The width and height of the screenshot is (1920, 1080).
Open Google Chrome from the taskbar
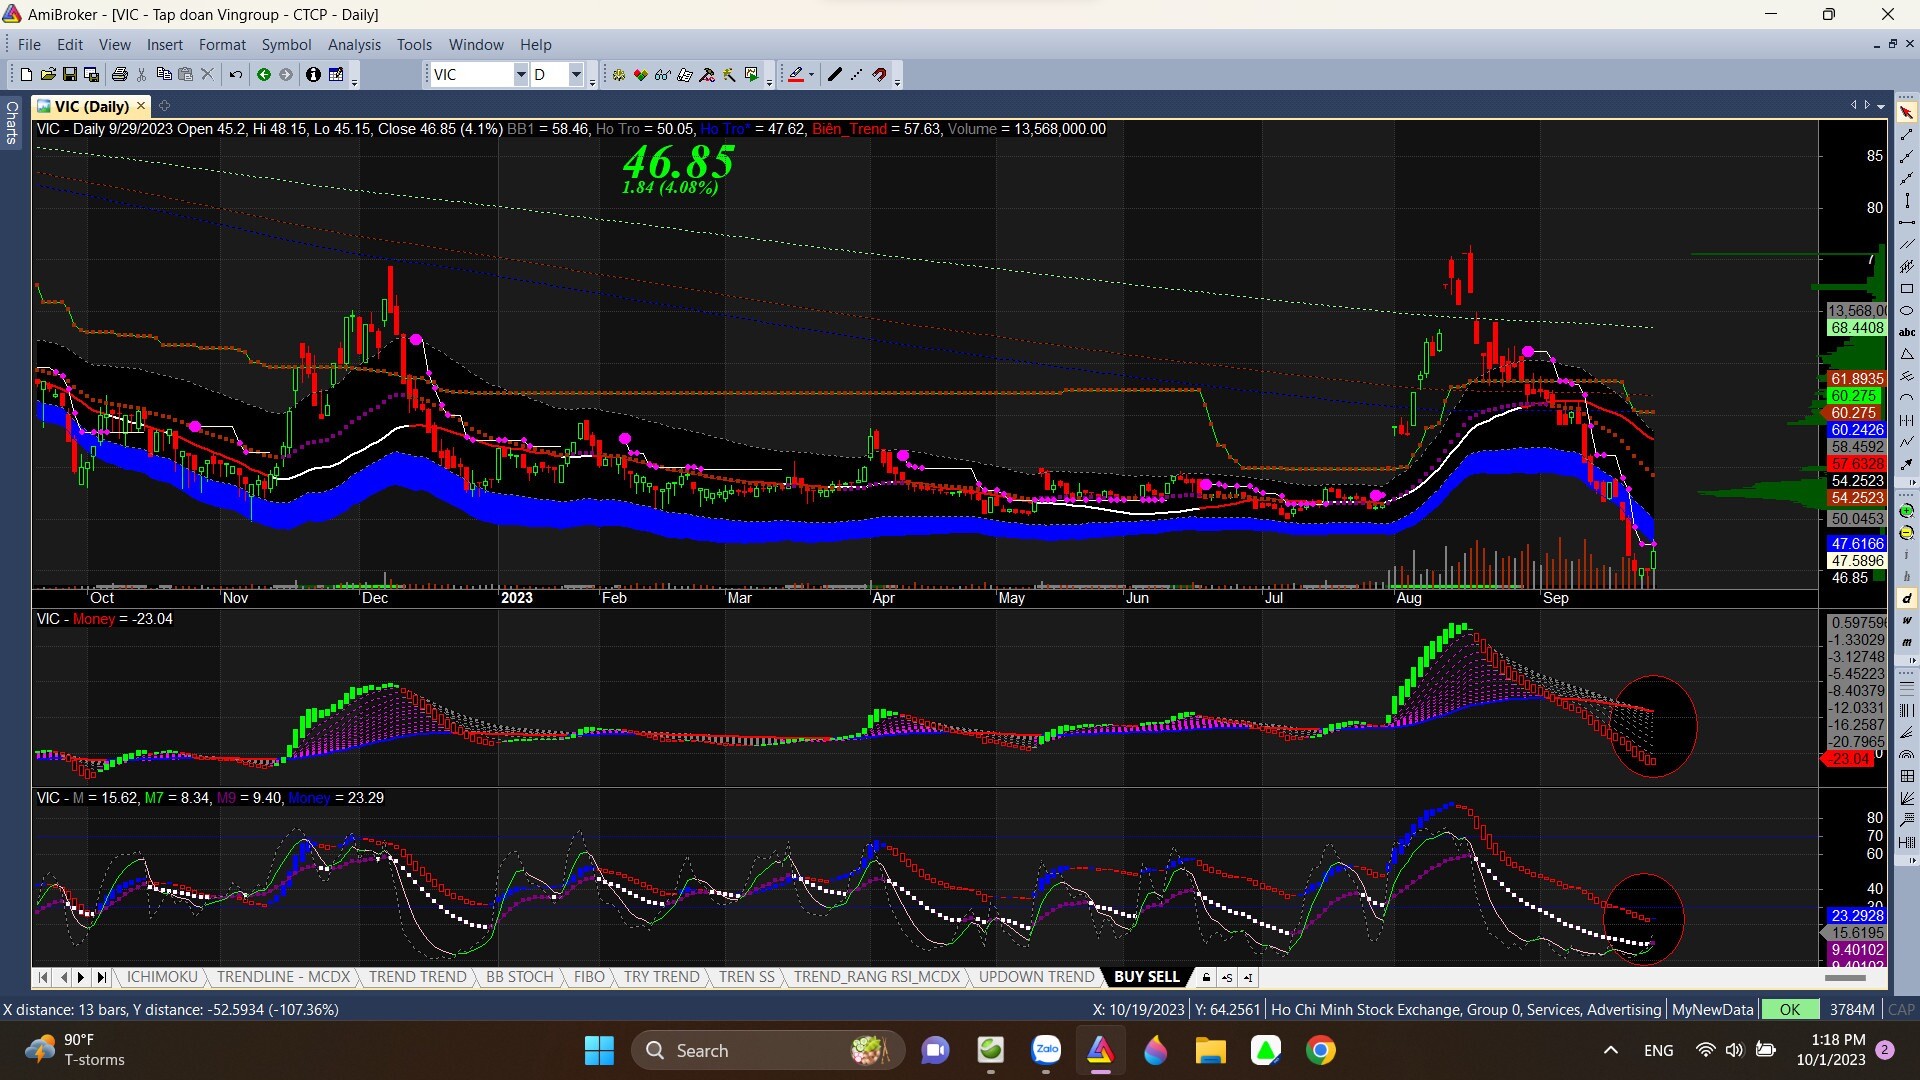pos(1321,1051)
